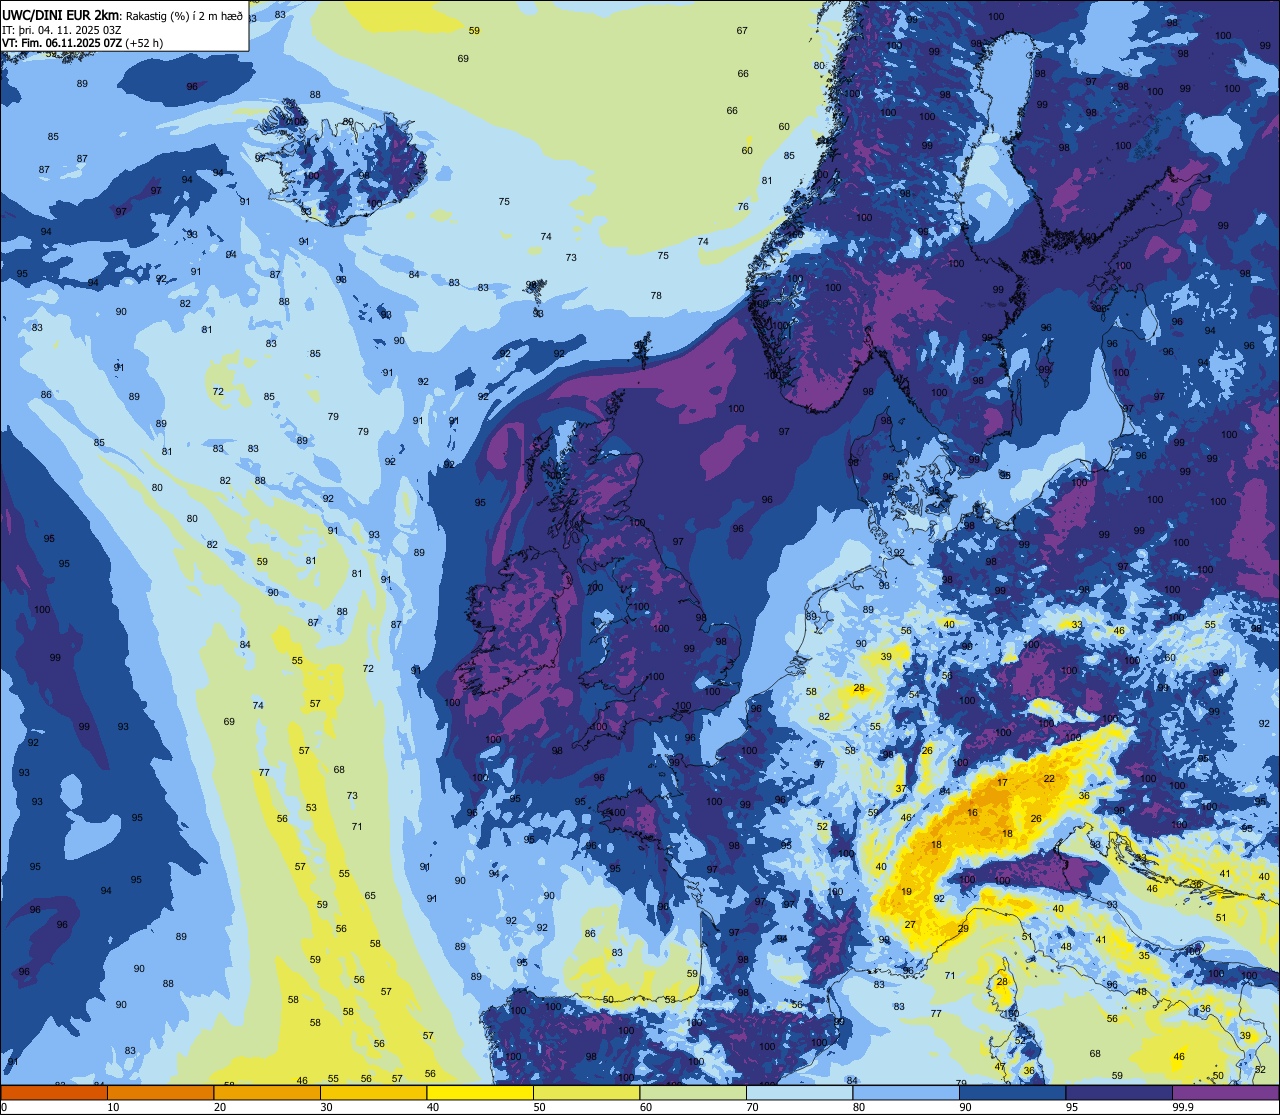This screenshot has height=1115, width=1280.
Task: Click the purple above-99.9% legend swatch
Action: click(1225, 1093)
